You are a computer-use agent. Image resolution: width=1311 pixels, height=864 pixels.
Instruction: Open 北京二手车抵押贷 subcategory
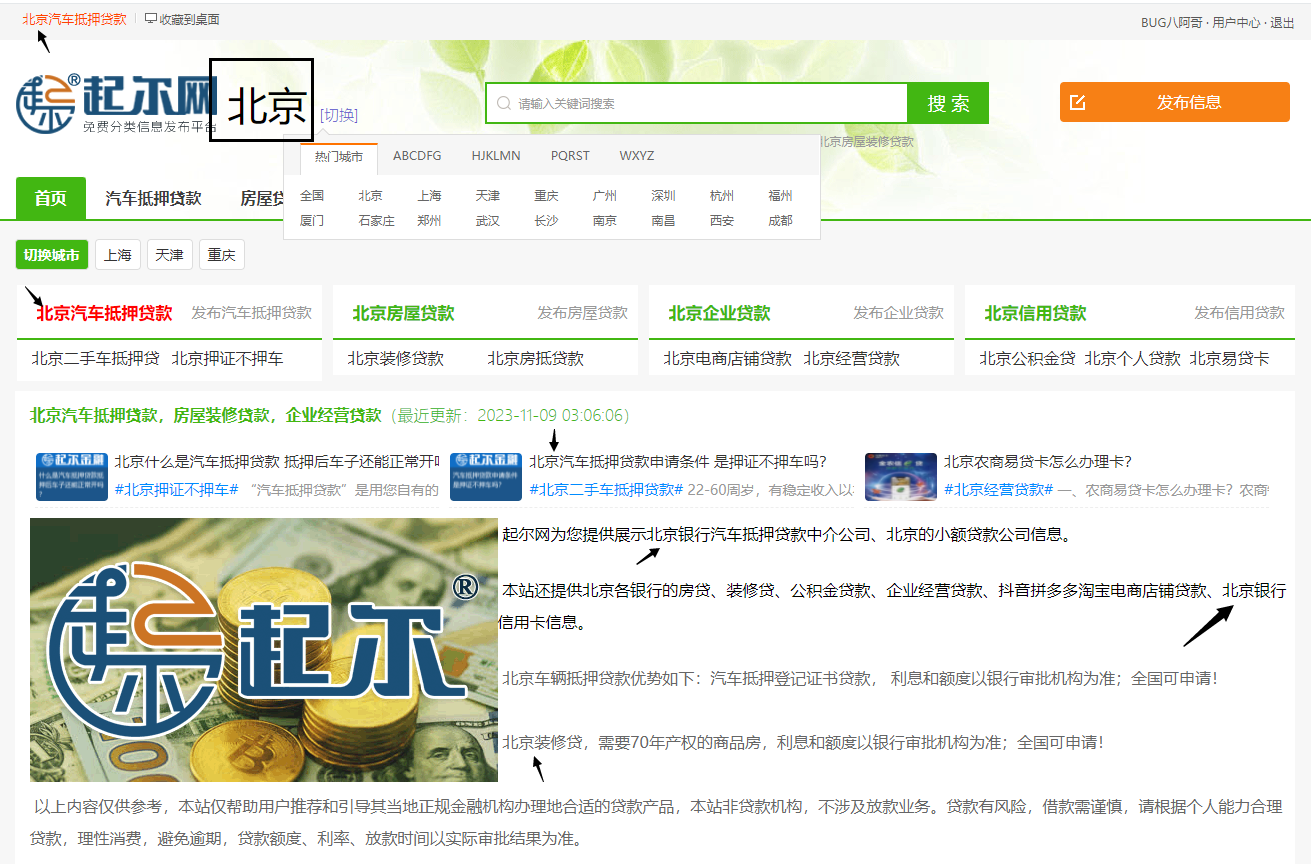click(95, 358)
